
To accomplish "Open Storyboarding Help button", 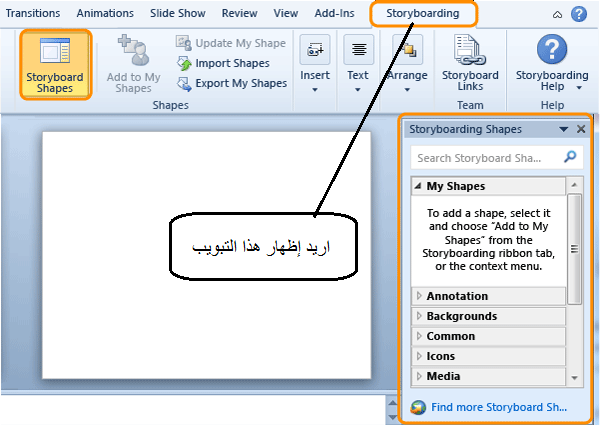I will 552,64.
